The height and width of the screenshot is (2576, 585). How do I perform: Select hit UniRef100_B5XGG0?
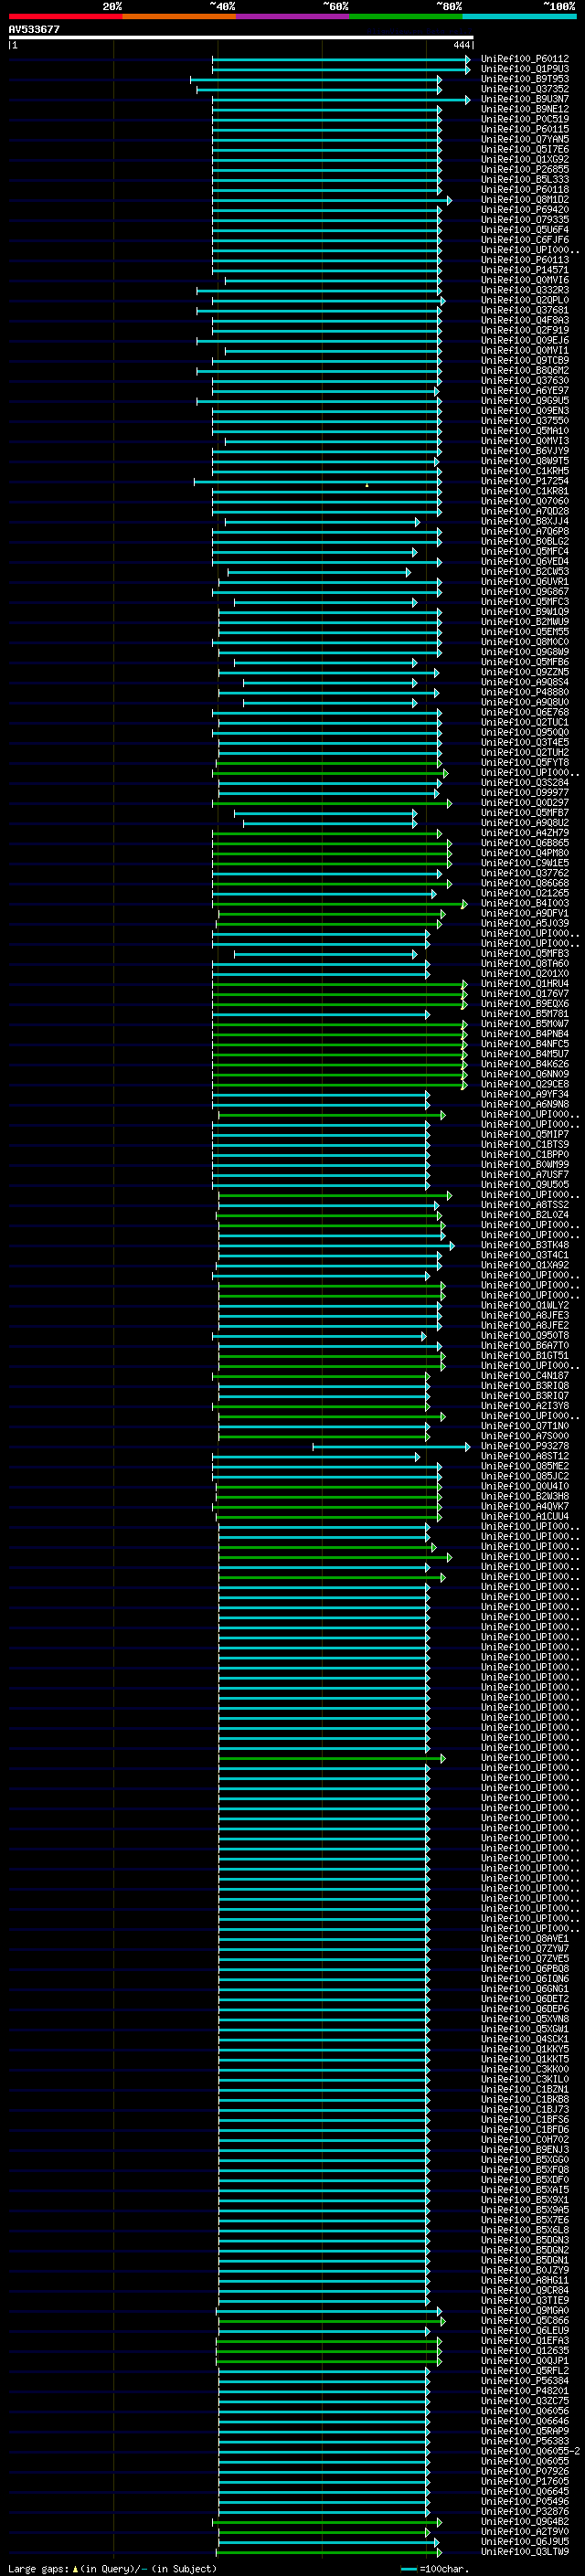525,2160
